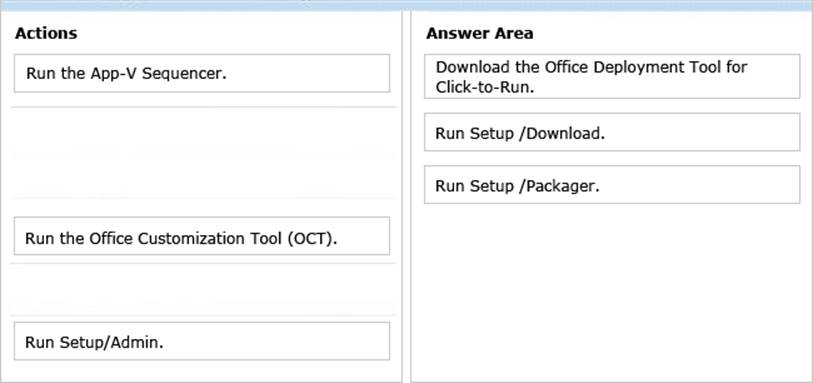Click the word 'Sequencer.' in first action
Screen dimensions: 813x383
184,74
